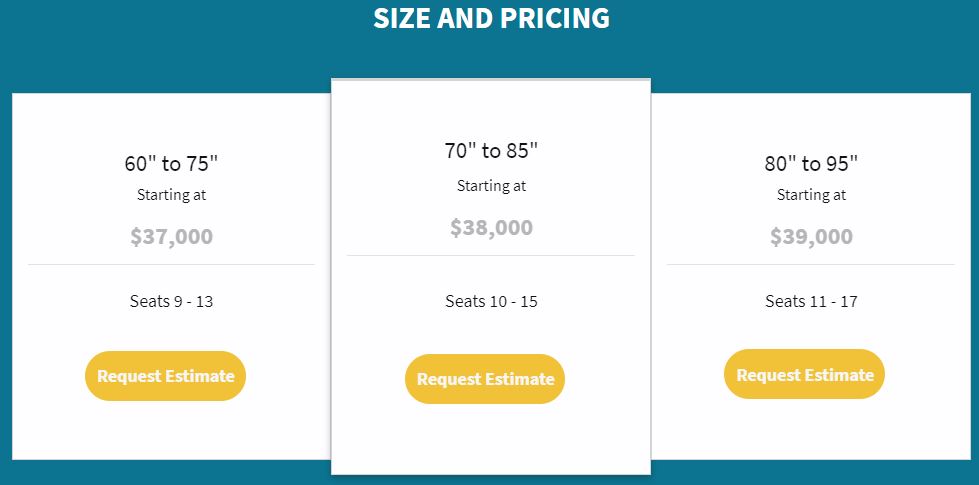Select the 80" to 95" size title
The image size is (979, 485).
[811, 164]
